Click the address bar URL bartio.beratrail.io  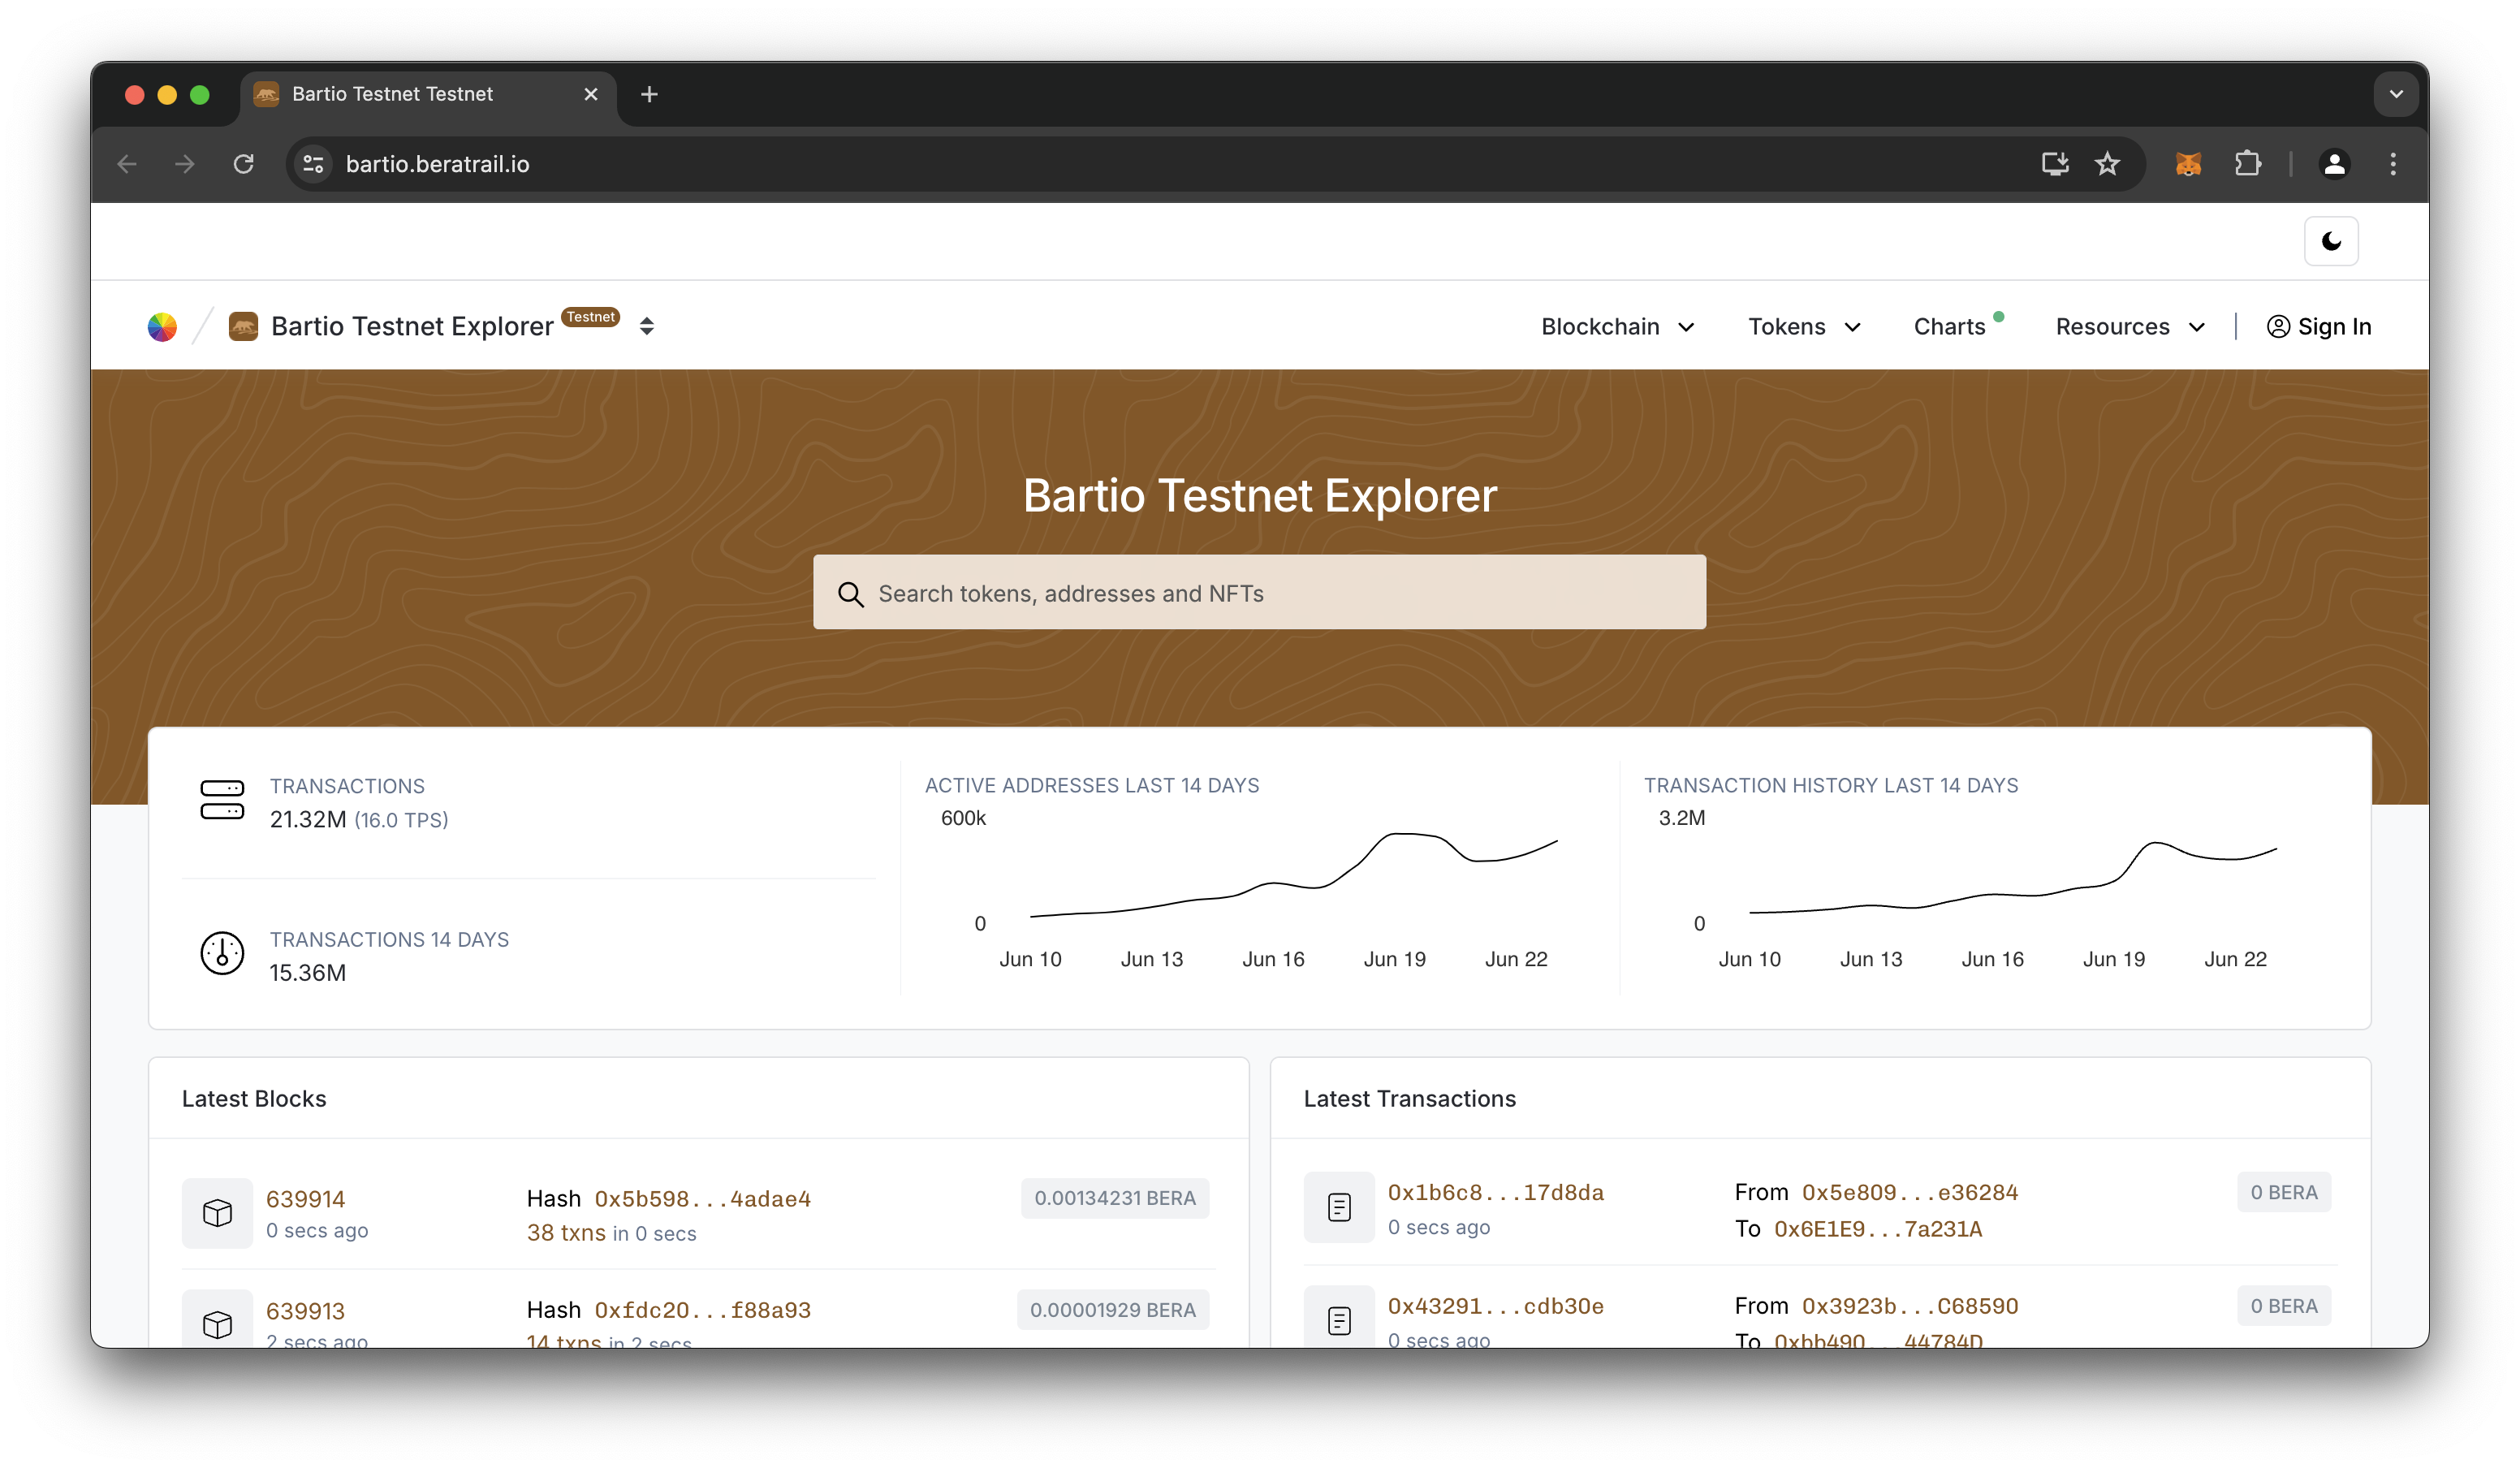437,164
